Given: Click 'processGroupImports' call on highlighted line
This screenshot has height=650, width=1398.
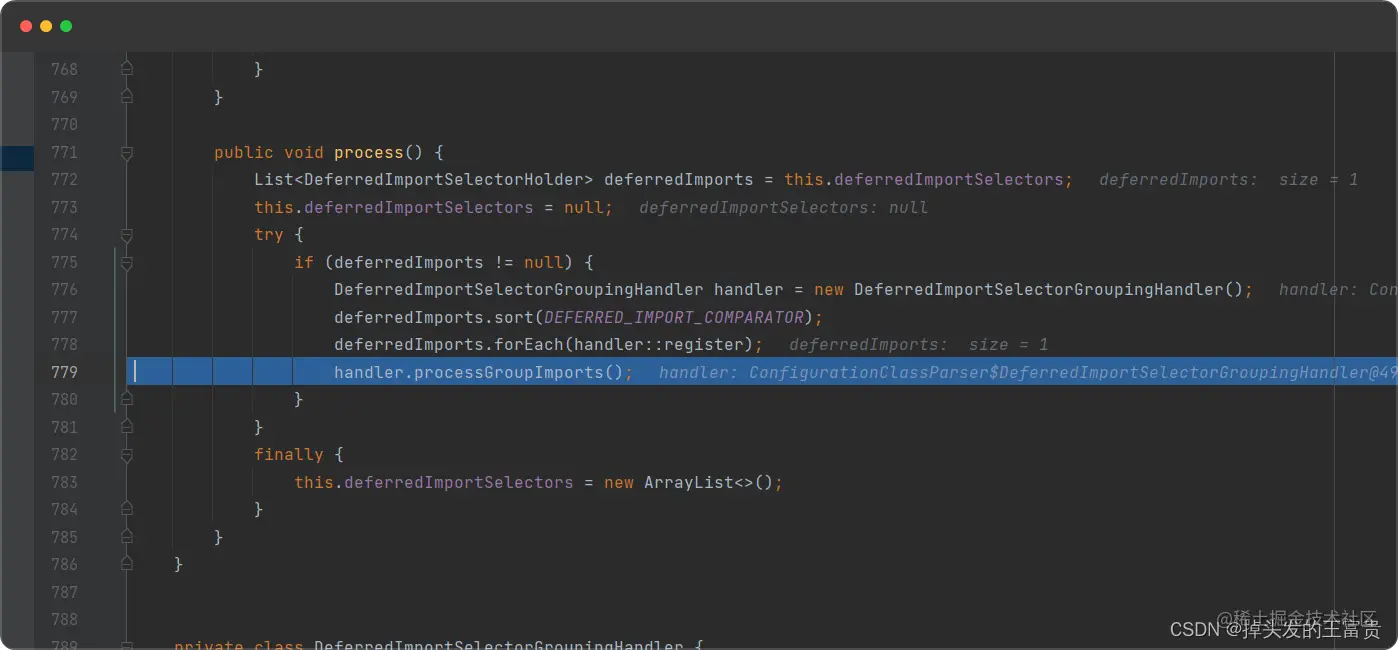Looking at the screenshot, I should [509, 372].
